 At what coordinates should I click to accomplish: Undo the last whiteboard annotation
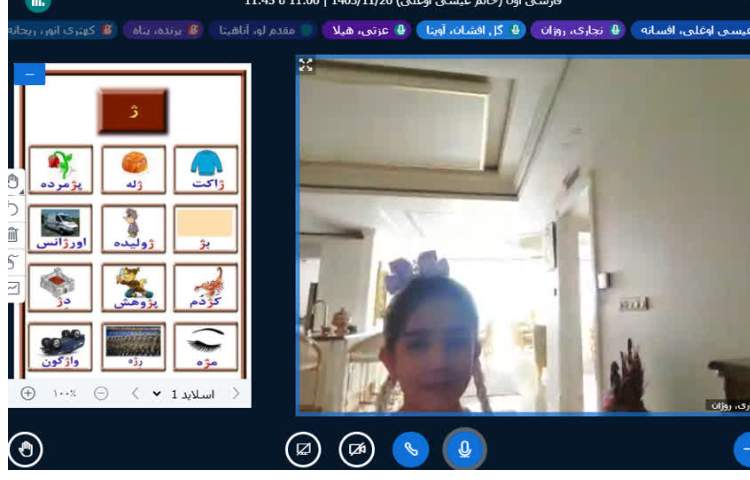point(13,209)
